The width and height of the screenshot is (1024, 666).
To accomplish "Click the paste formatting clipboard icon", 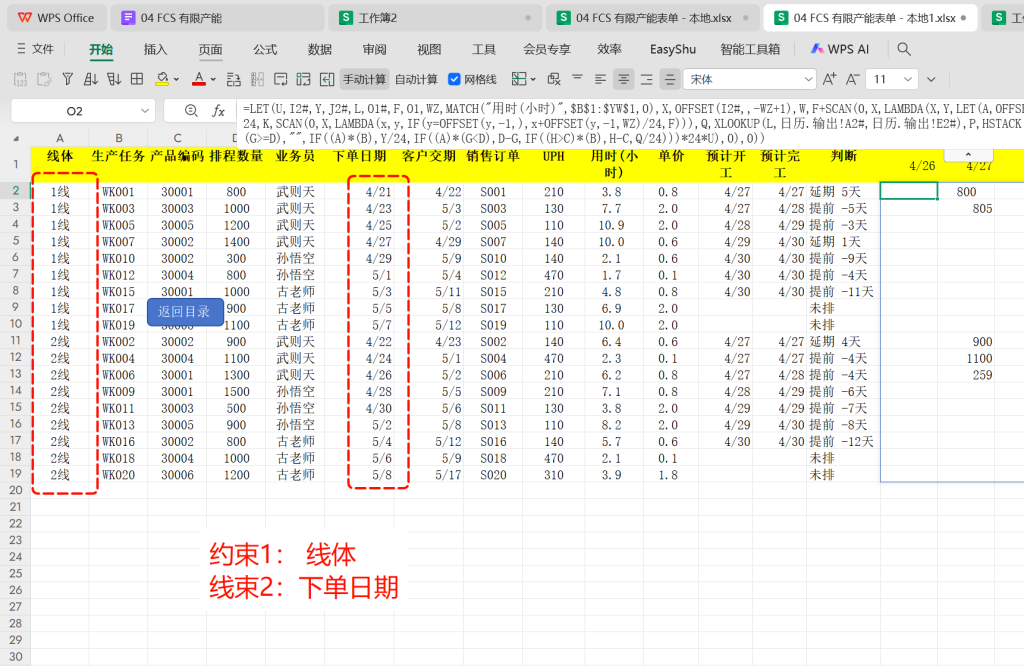I will point(44,80).
